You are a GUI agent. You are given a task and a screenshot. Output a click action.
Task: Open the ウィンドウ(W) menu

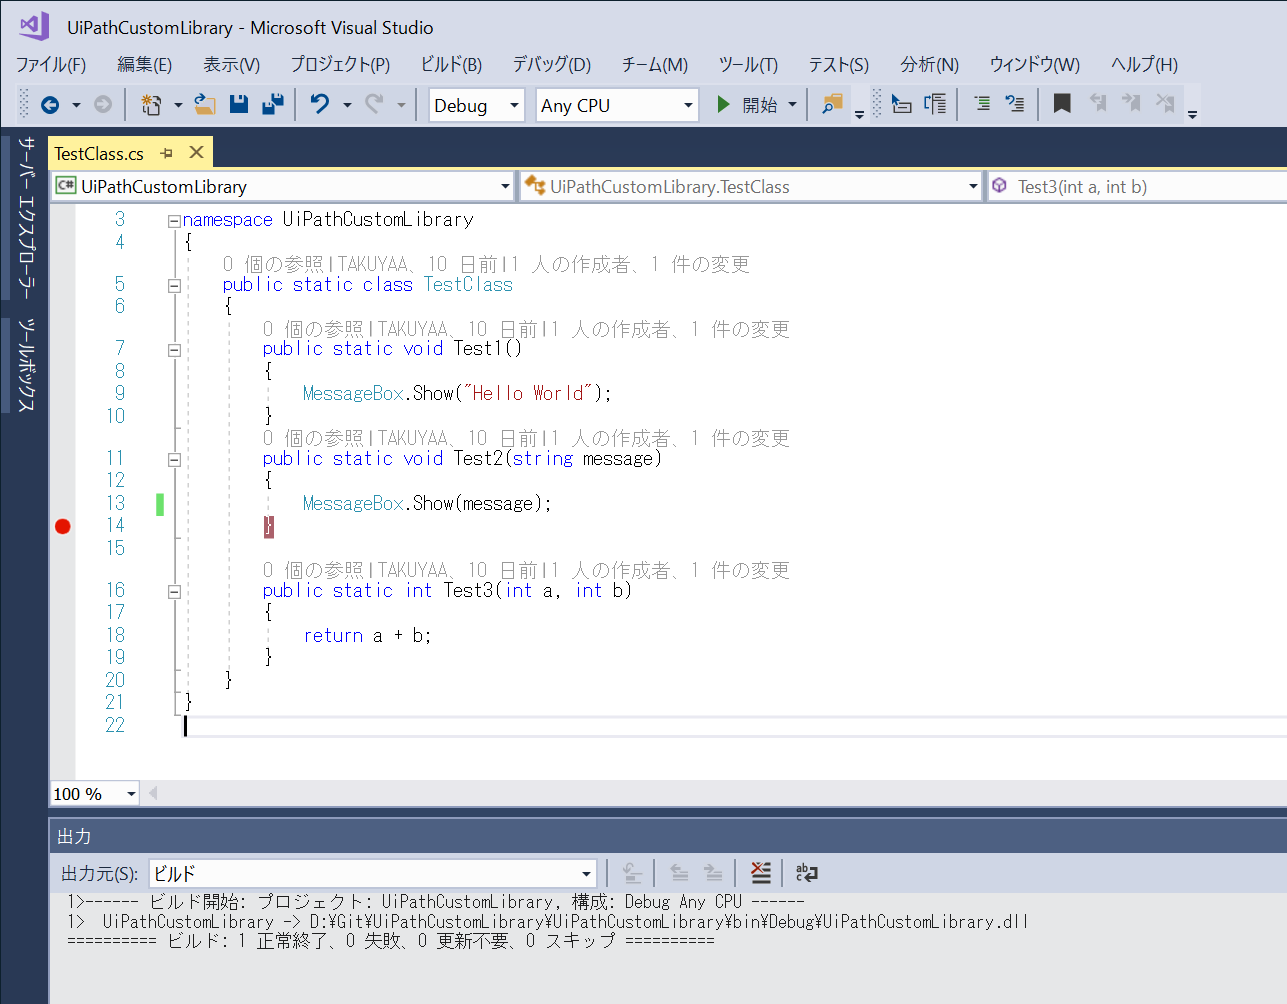point(1034,64)
